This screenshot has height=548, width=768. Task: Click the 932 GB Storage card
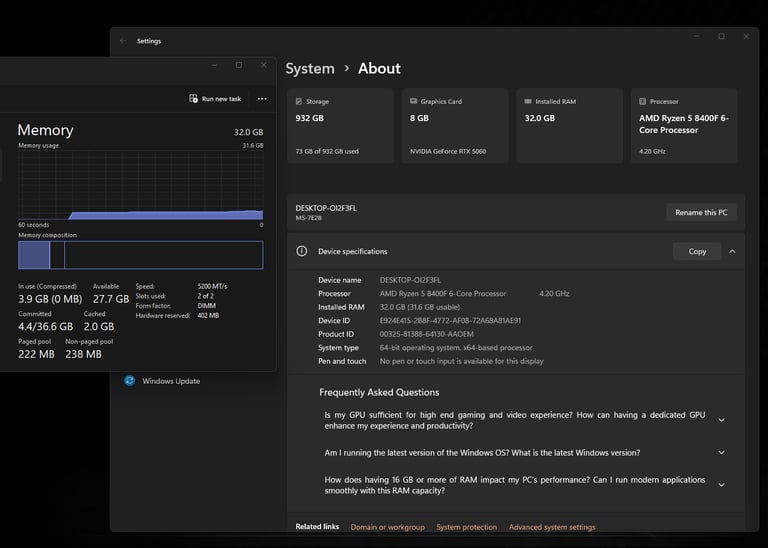340,126
